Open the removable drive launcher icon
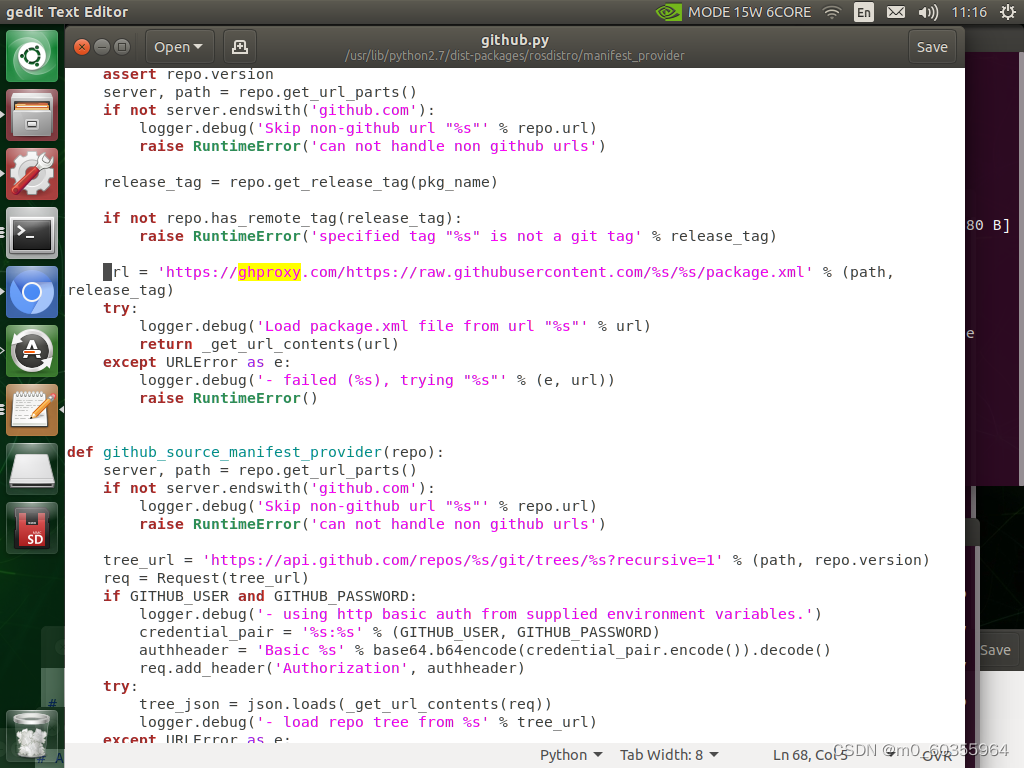This screenshot has height=768, width=1024. click(32, 468)
